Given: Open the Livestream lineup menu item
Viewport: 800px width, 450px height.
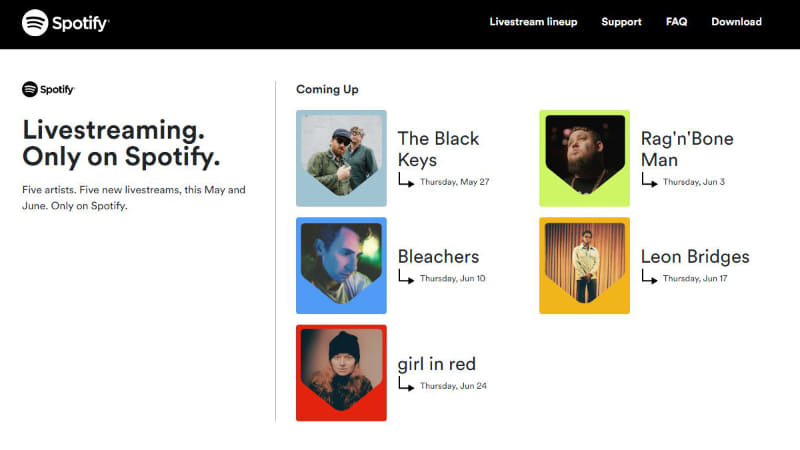Looking at the screenshot, I should pos(533,22).
